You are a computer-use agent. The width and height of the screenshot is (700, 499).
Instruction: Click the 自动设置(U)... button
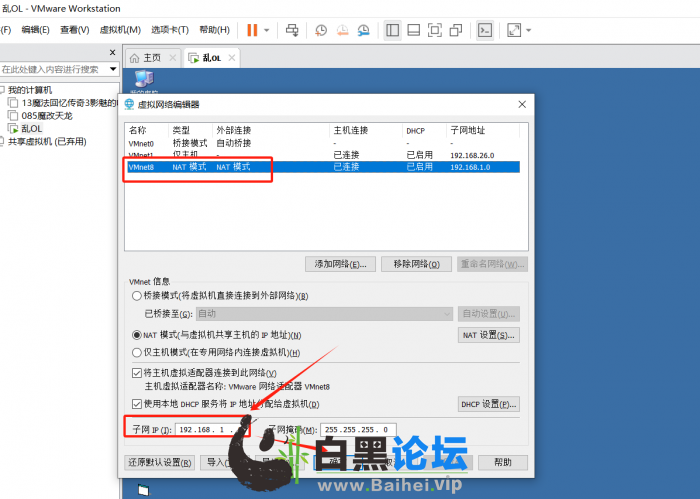click(488, 314)
